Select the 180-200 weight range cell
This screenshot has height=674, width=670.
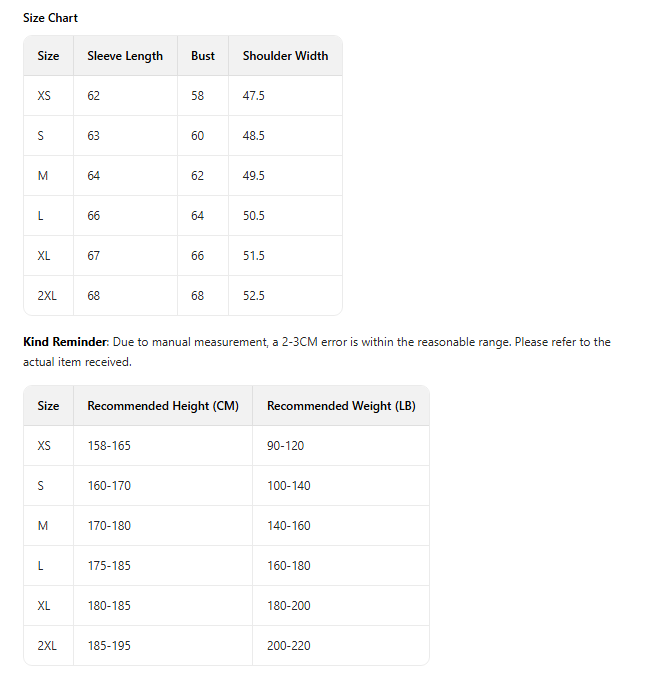click(x=289, y=606)
